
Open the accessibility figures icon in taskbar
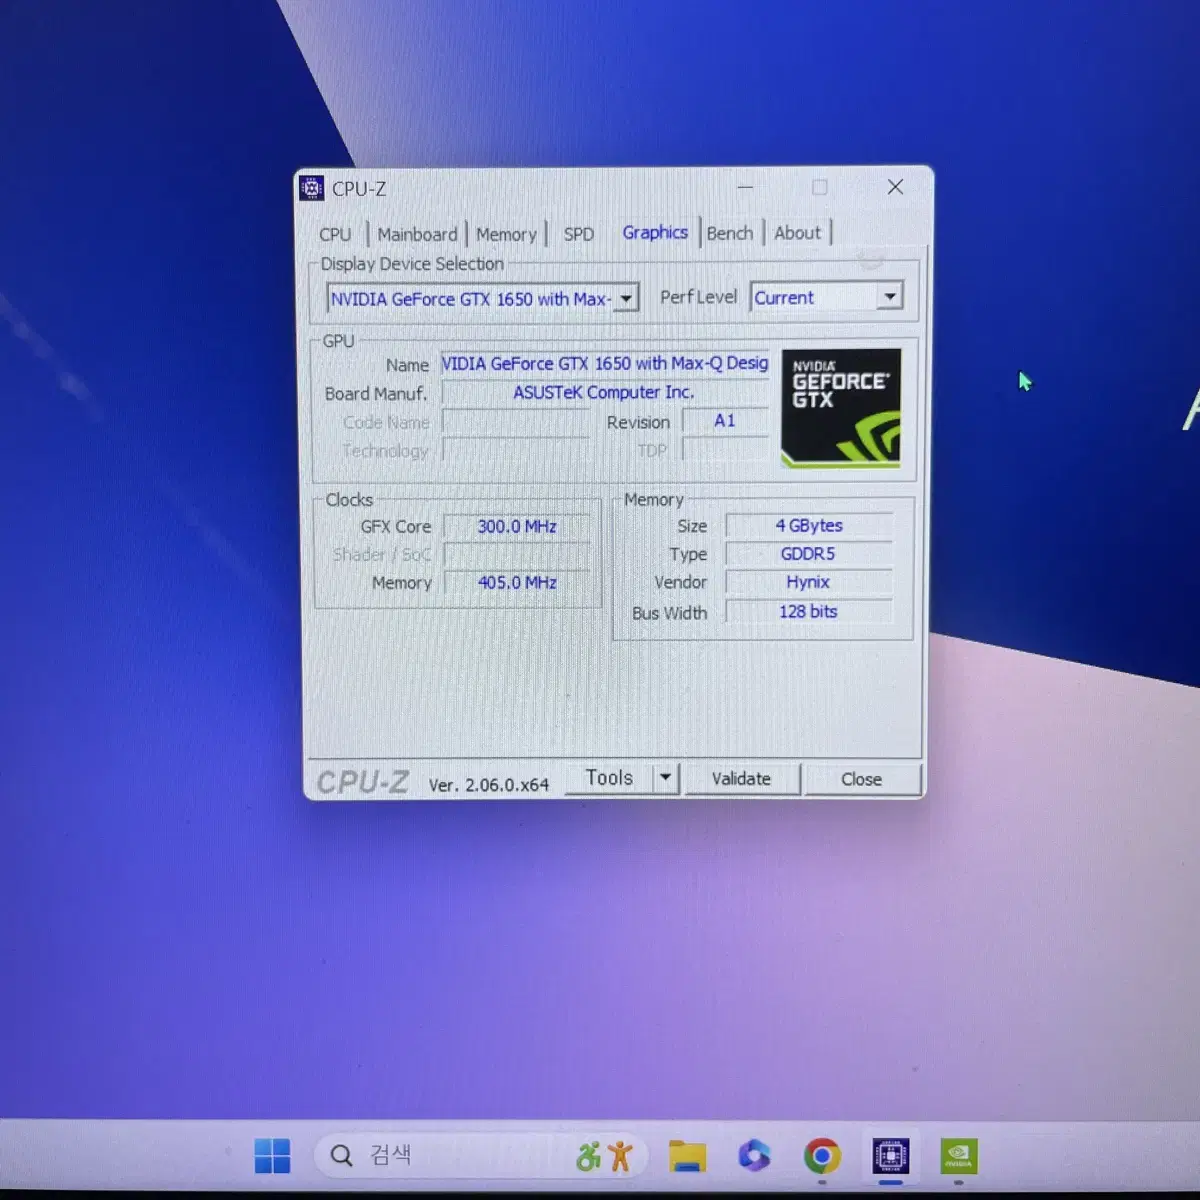604,1156
